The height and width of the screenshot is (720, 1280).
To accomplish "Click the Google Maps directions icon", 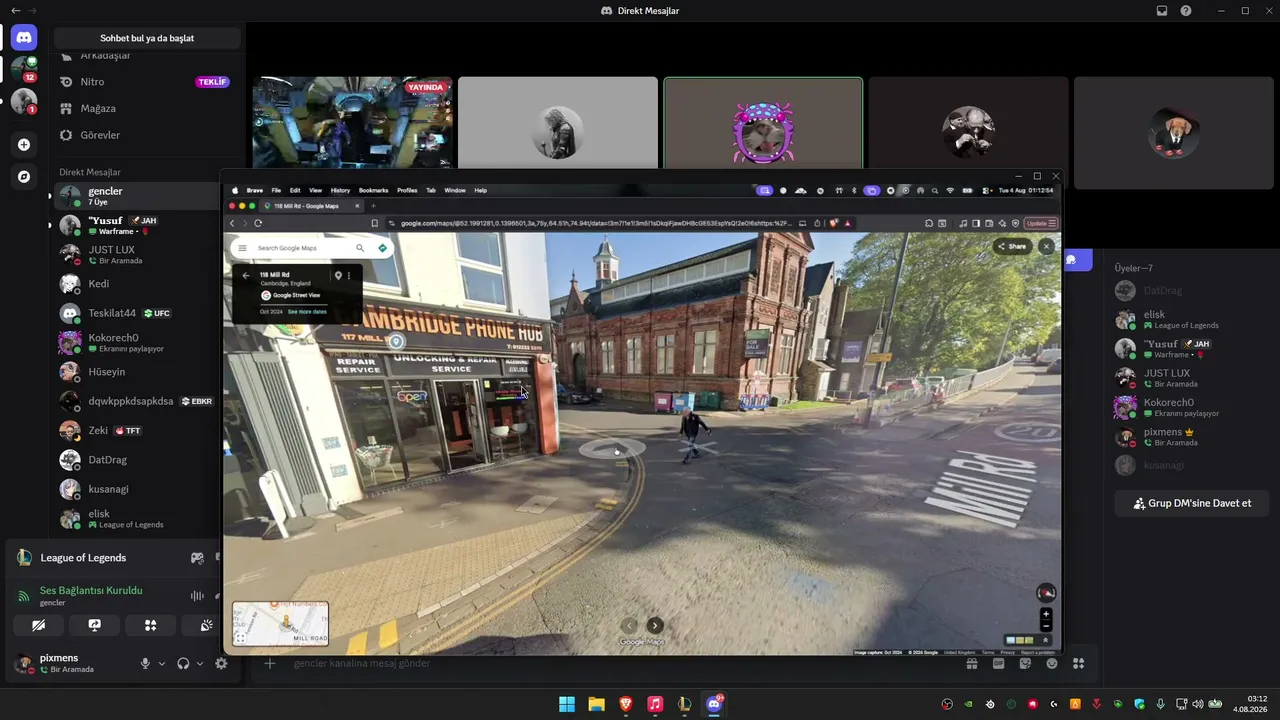I will coord(382,248).
